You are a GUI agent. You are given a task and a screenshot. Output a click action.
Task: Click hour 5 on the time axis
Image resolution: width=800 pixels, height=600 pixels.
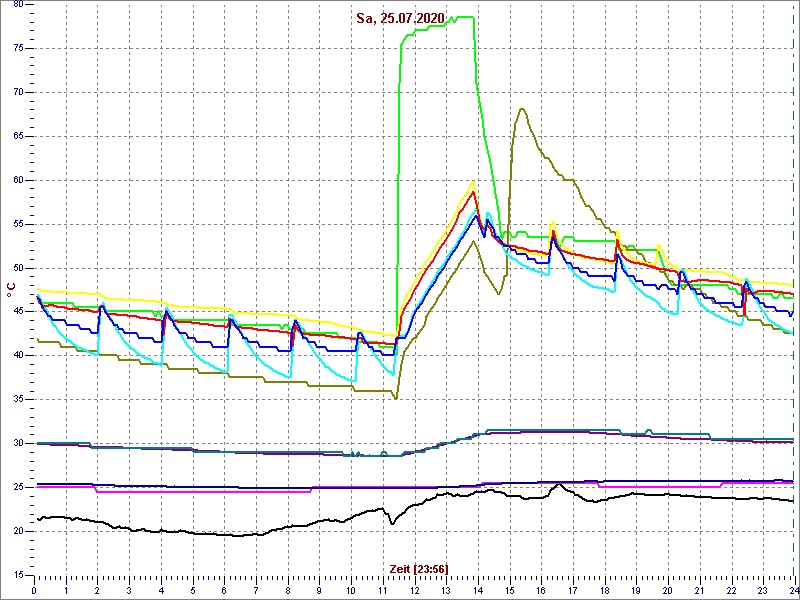pyautogui.click(x=192, y=590)
